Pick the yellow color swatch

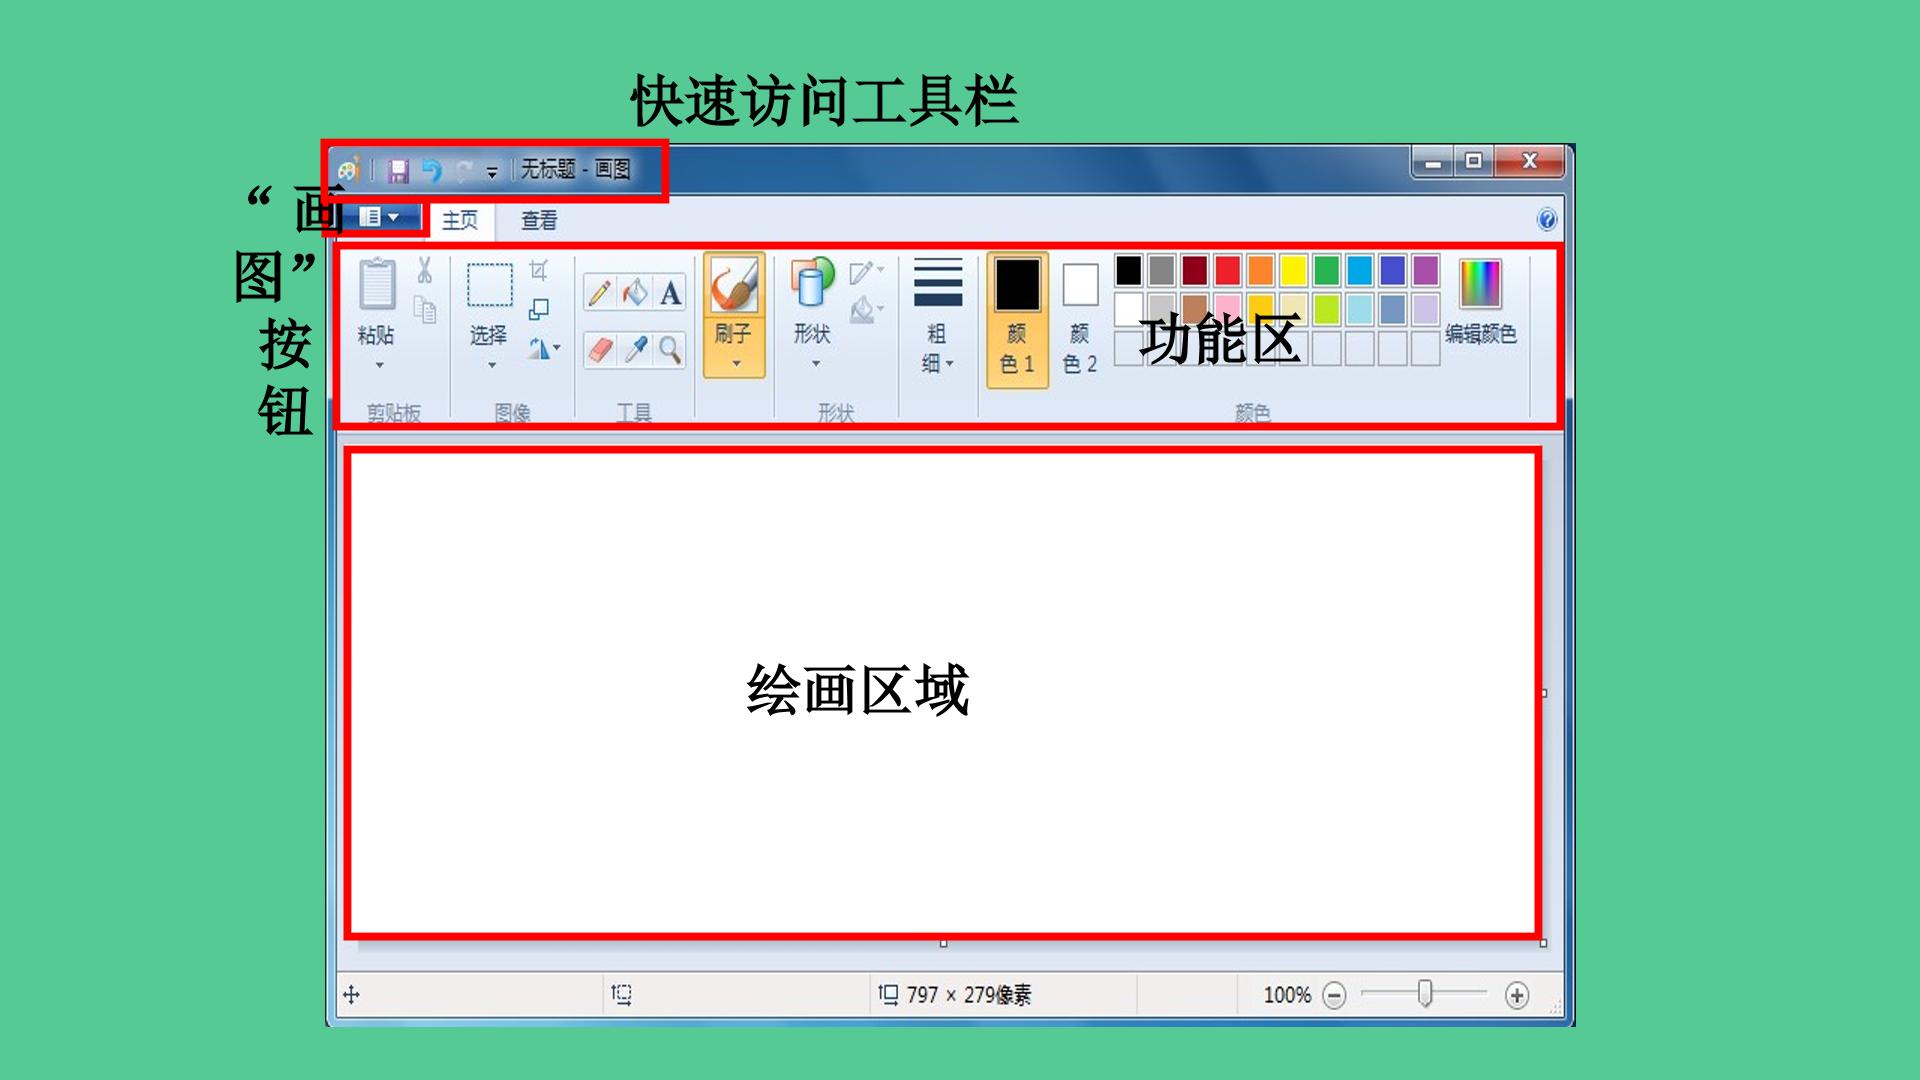[x=1293, y=271]
